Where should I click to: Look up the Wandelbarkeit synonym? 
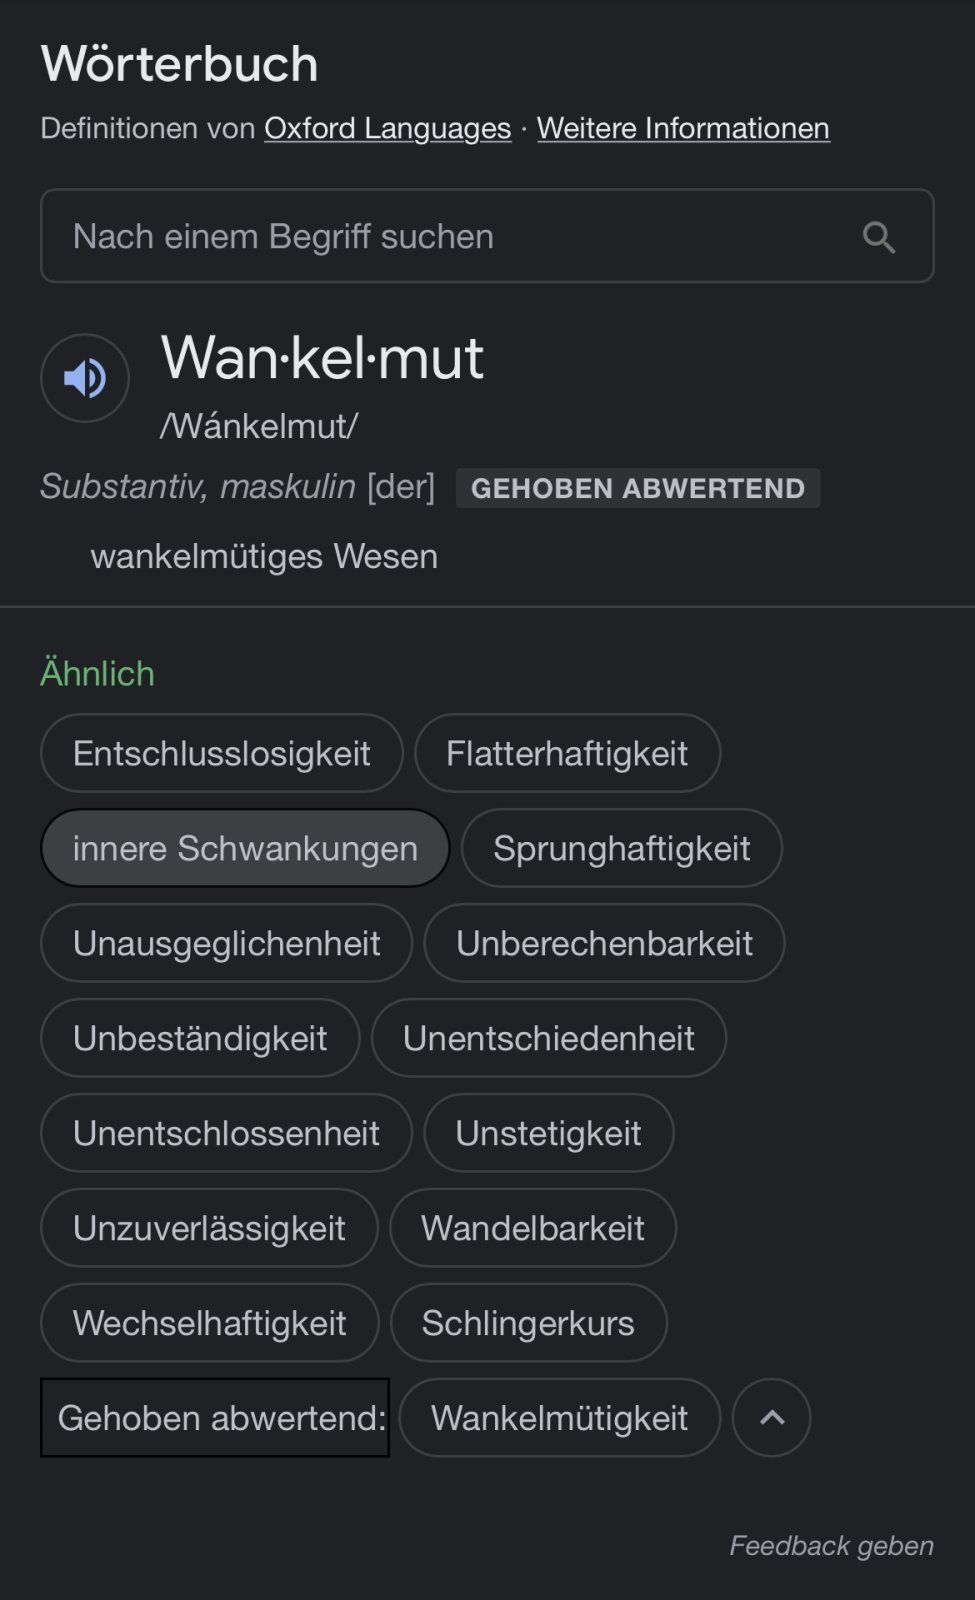[x=532, y=1228]
